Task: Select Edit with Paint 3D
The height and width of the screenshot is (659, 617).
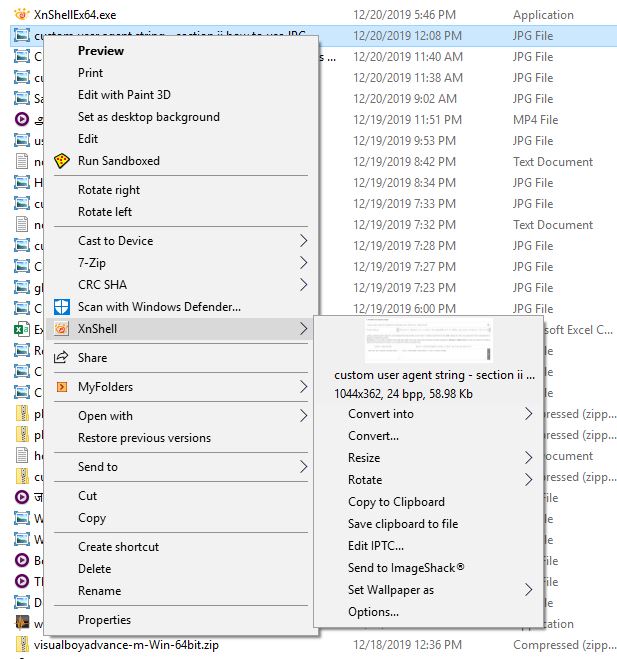Action: point(124,95)
